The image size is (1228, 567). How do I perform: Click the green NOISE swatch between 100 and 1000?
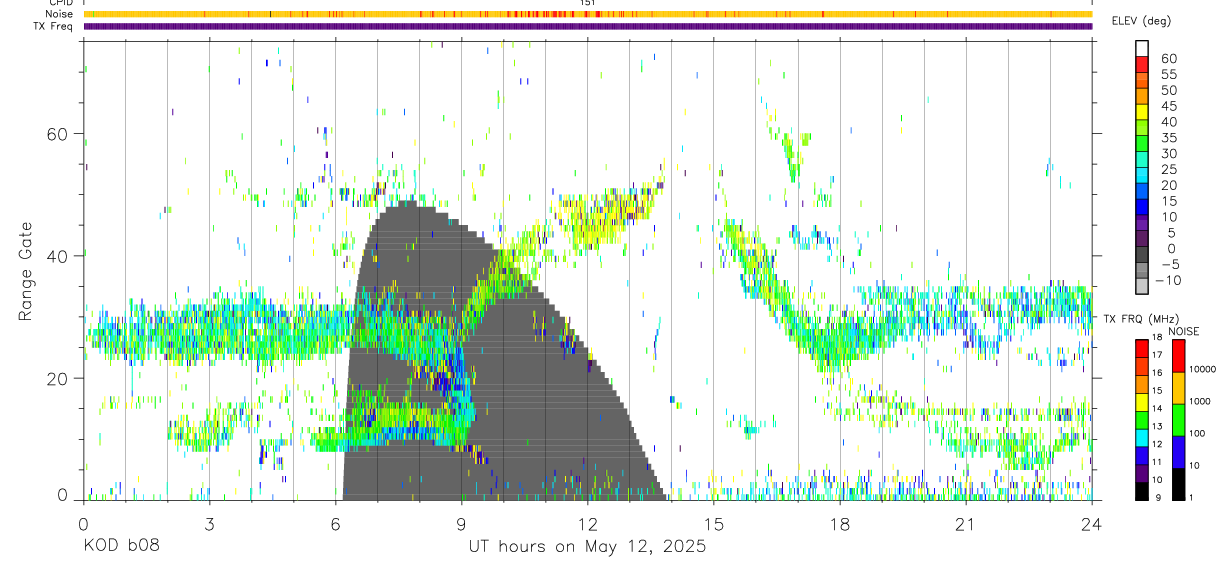coord(1179,419)
